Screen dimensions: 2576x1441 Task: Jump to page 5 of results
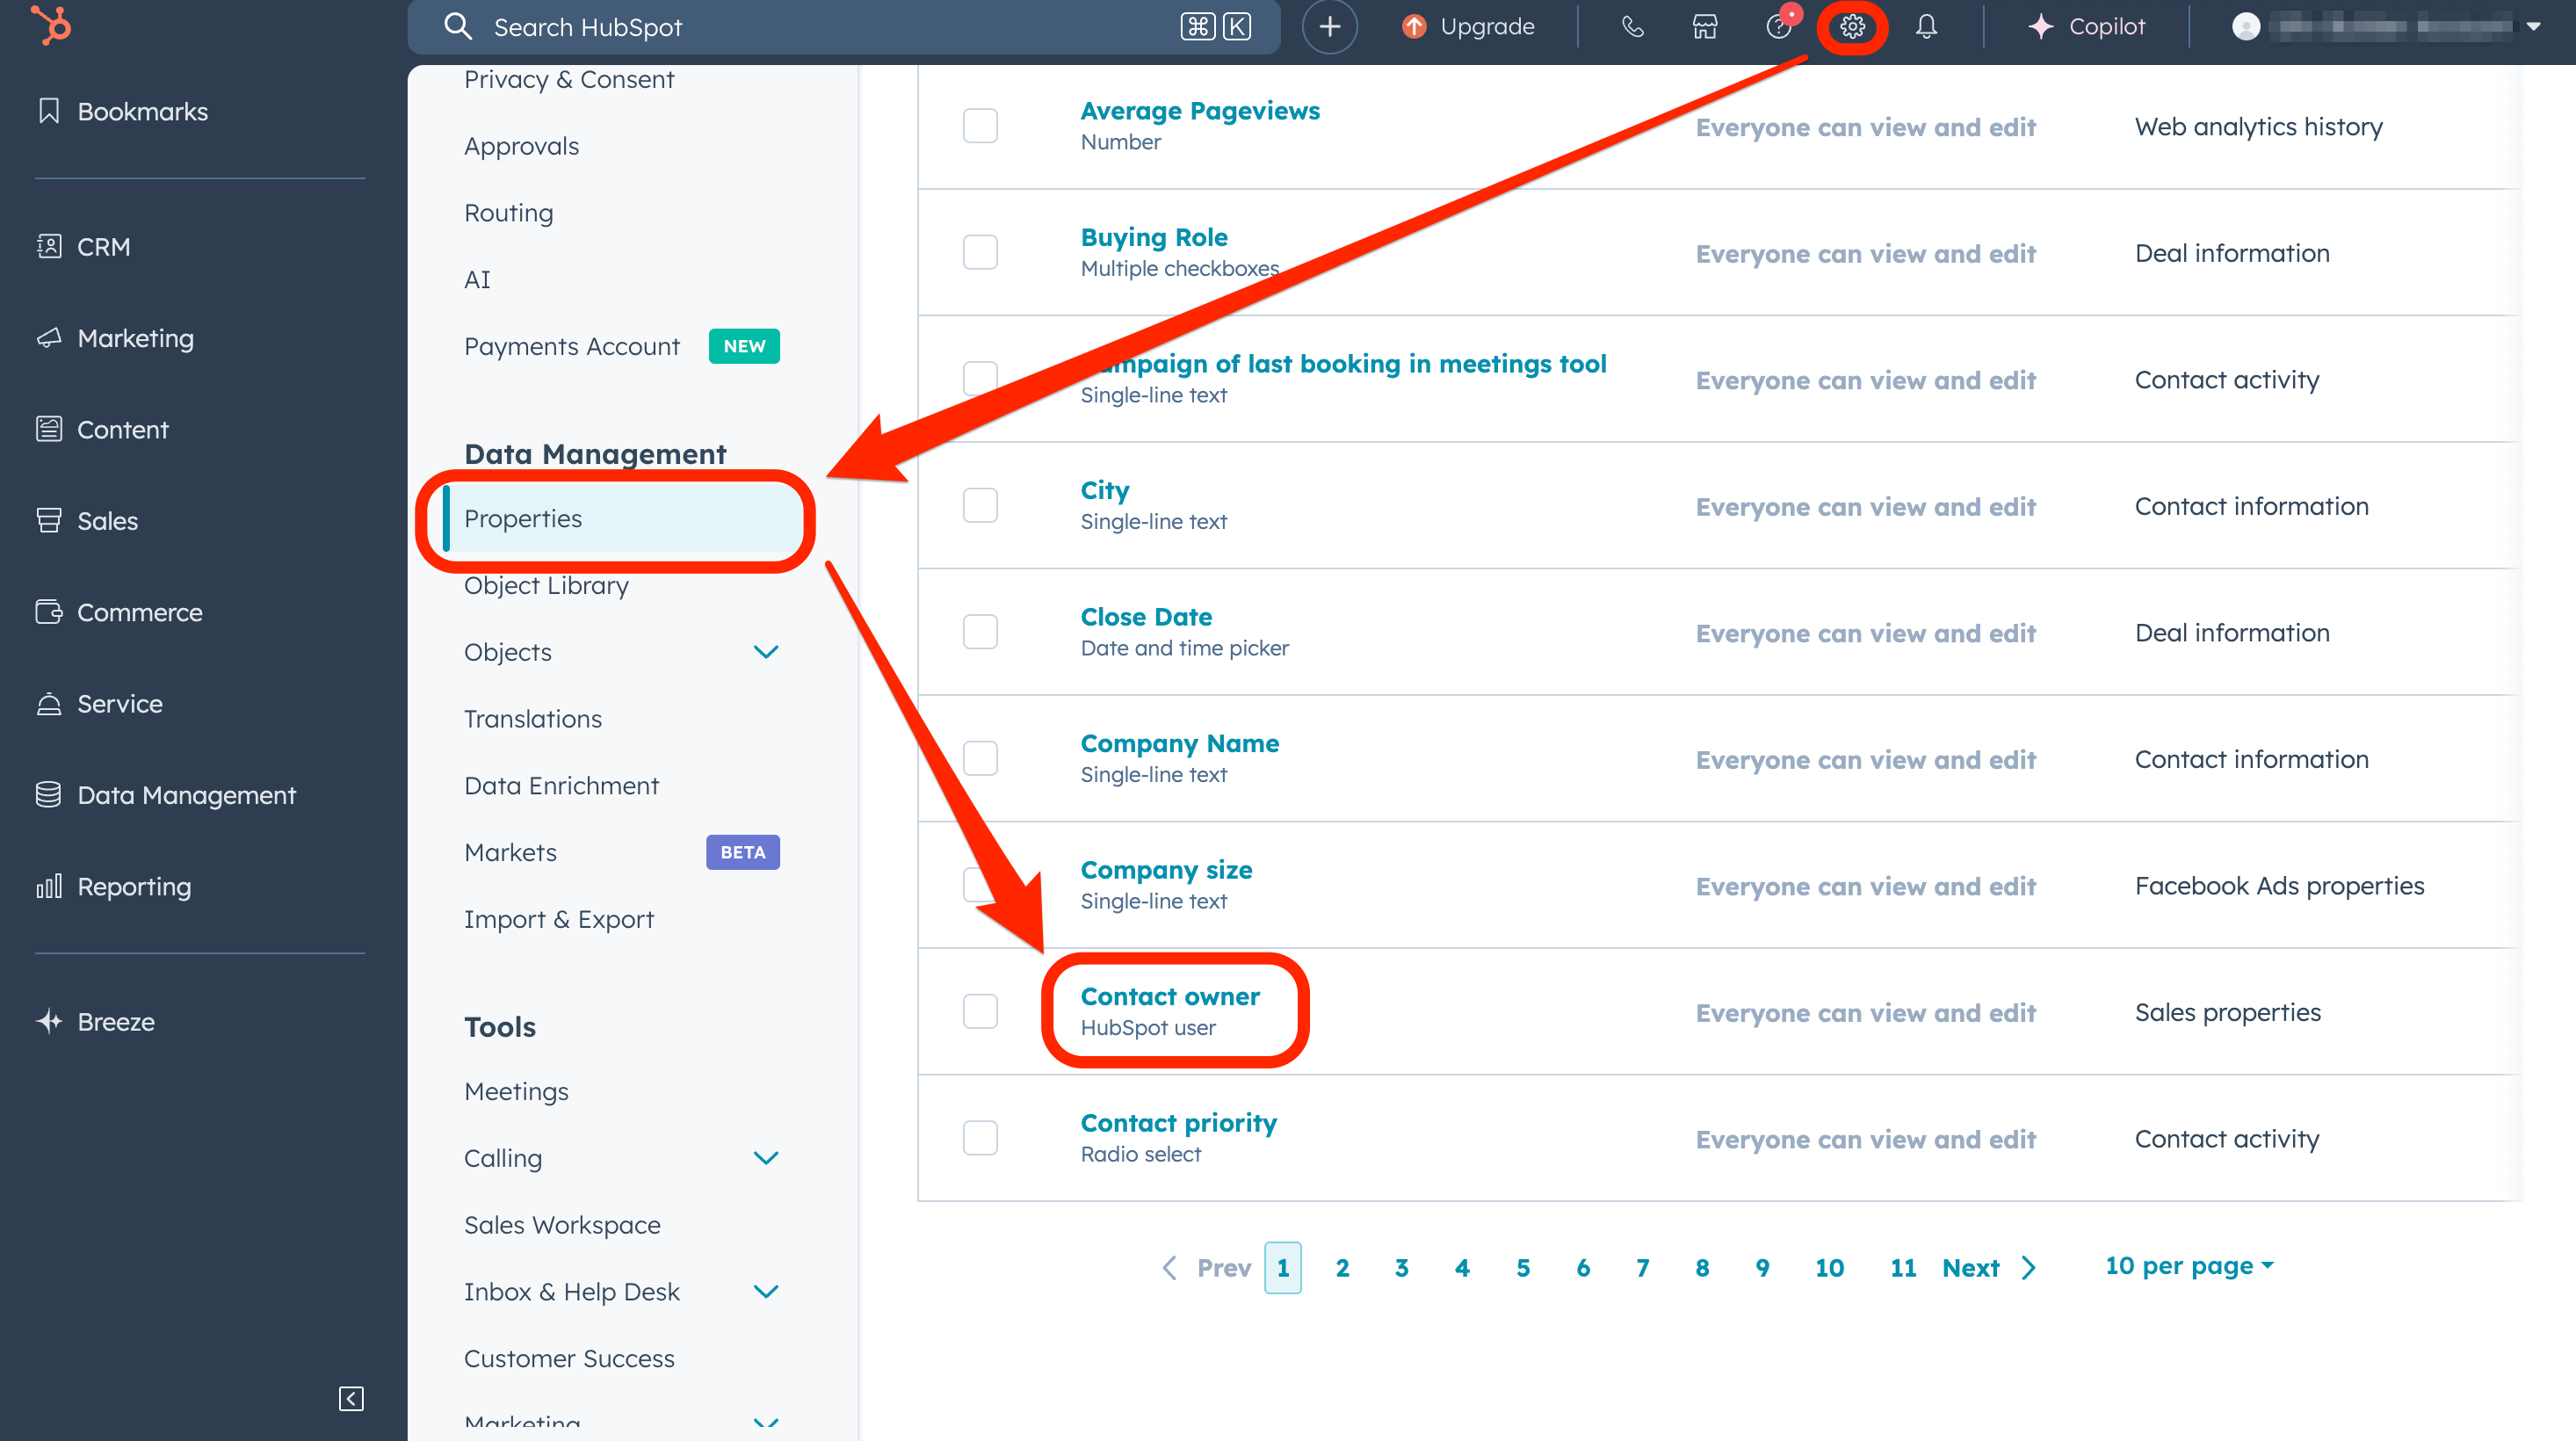click(x=1522, y=1268)
